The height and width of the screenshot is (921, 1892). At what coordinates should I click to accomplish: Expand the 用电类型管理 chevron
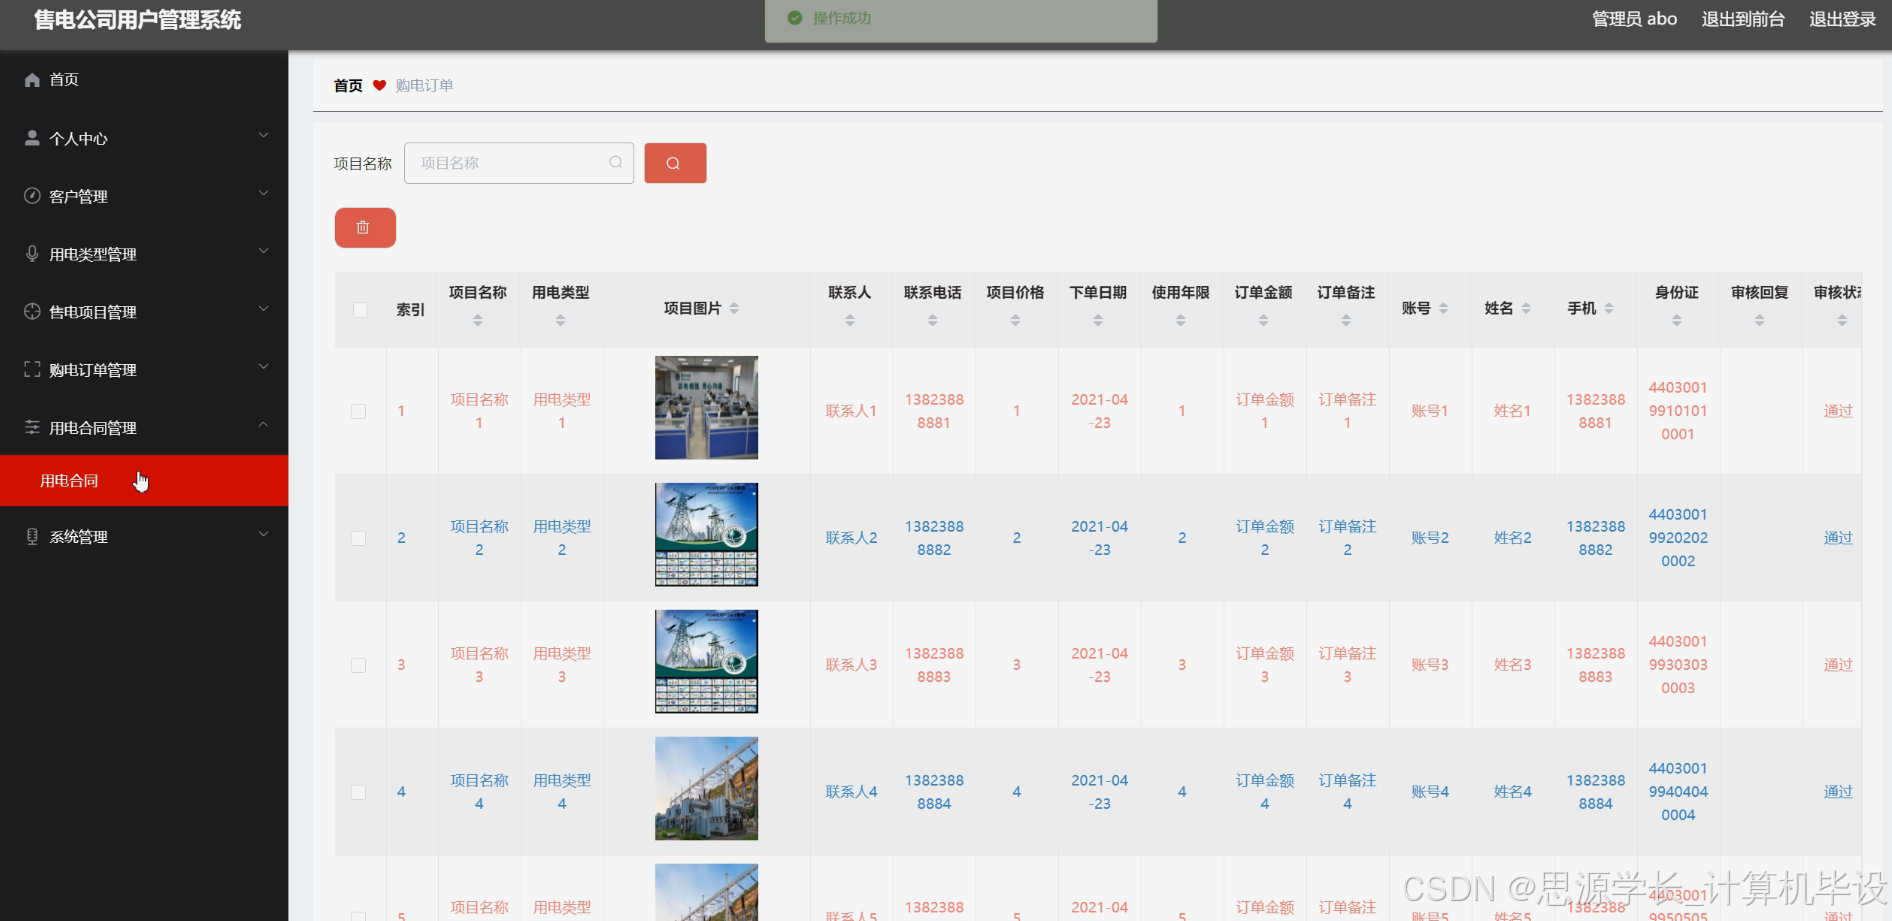pyautogui.click(x=263, y=252)
